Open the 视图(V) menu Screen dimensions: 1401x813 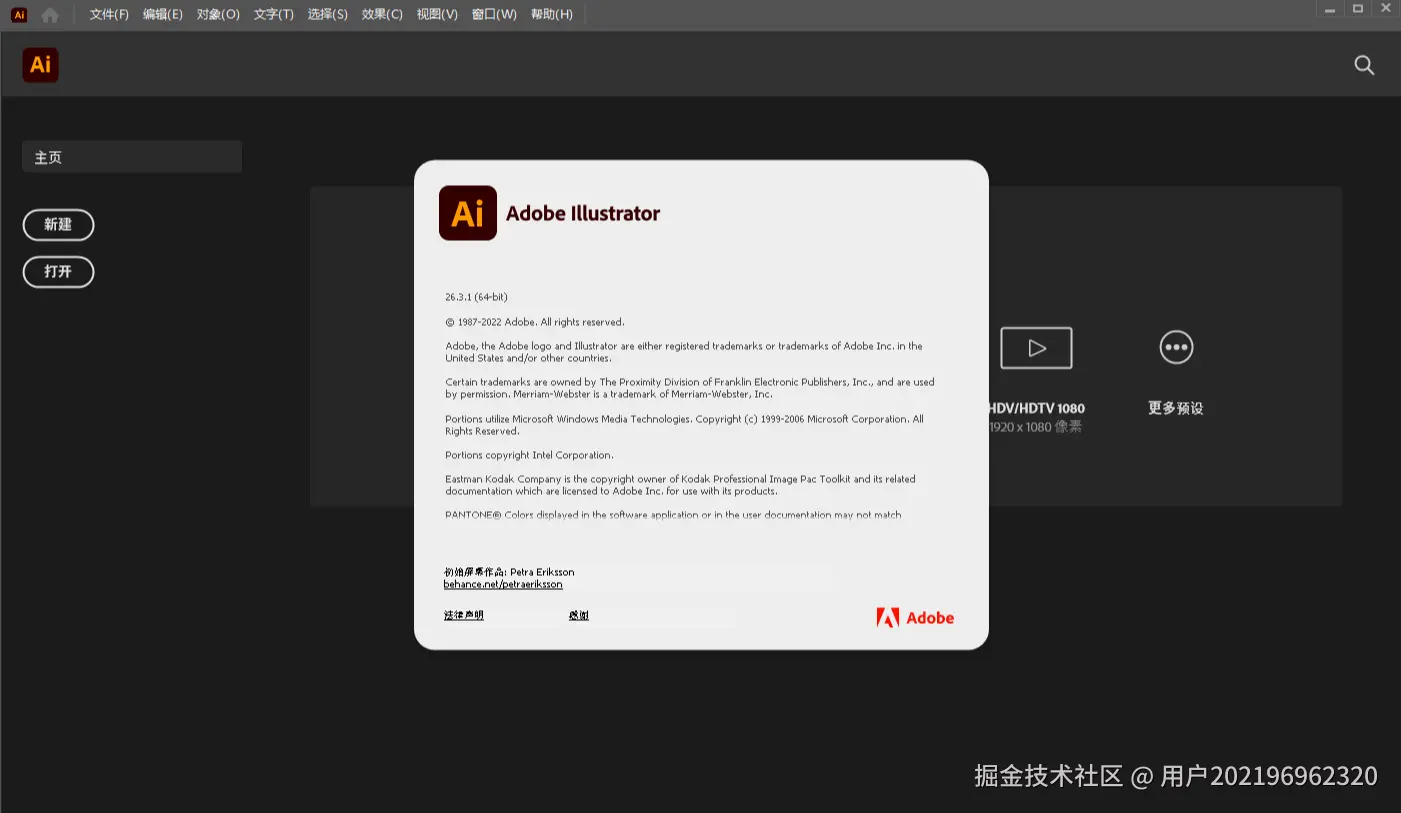click(x=437, y=14)
